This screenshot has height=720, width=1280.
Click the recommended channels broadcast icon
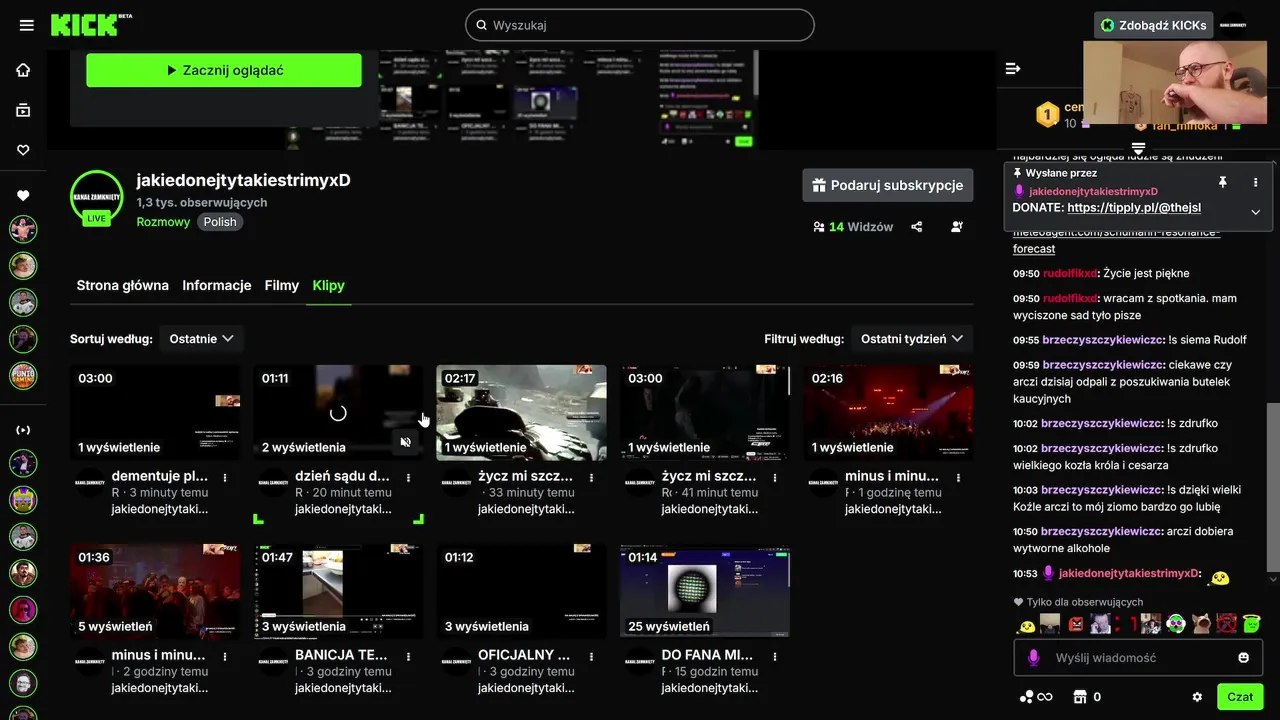point(23,430)
